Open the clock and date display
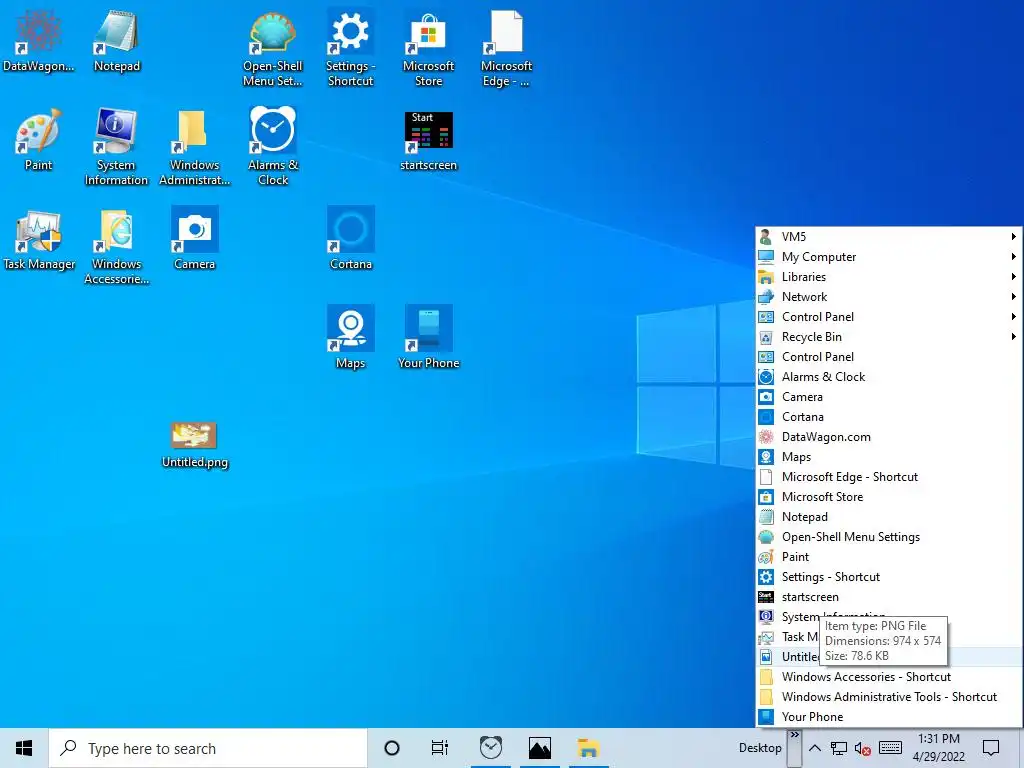The width and height of the screenshot is (1024, 768). tap(938, 748)
